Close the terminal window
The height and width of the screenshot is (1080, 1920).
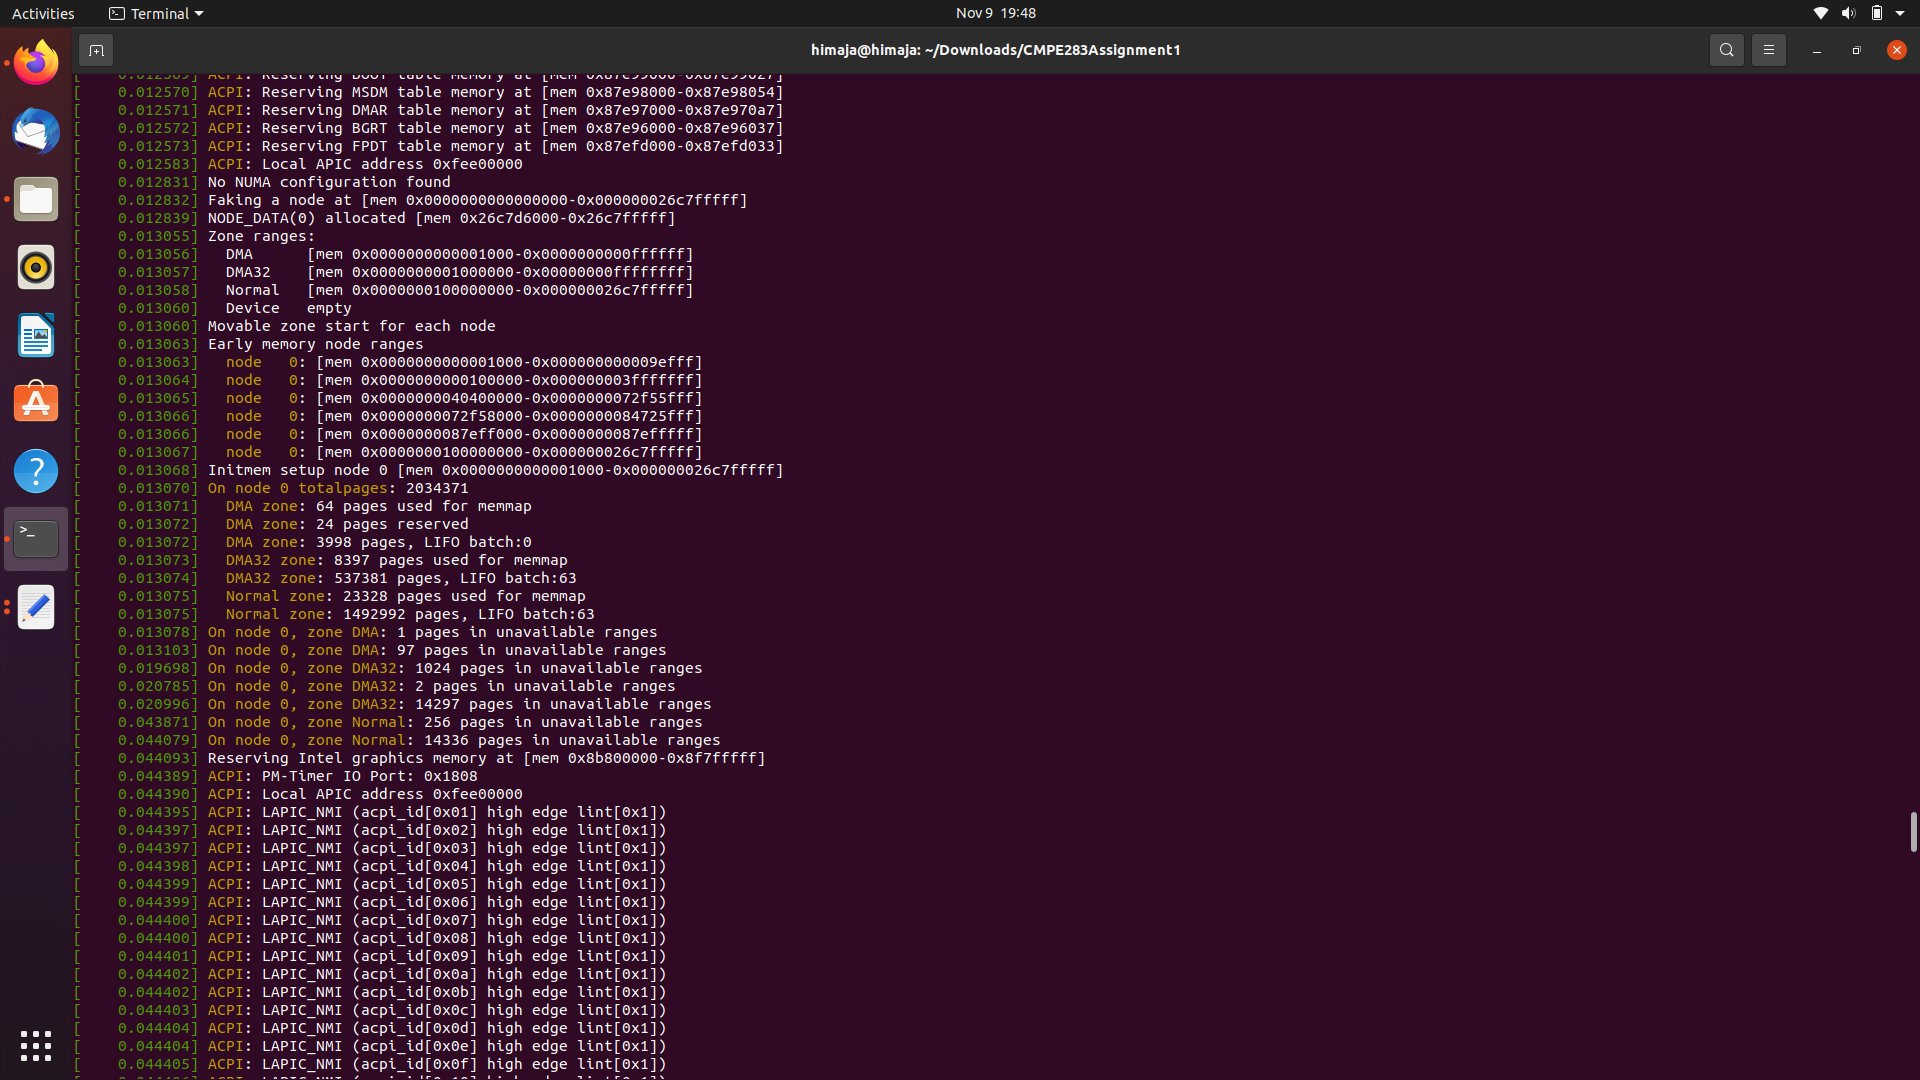click(1896, 50)
